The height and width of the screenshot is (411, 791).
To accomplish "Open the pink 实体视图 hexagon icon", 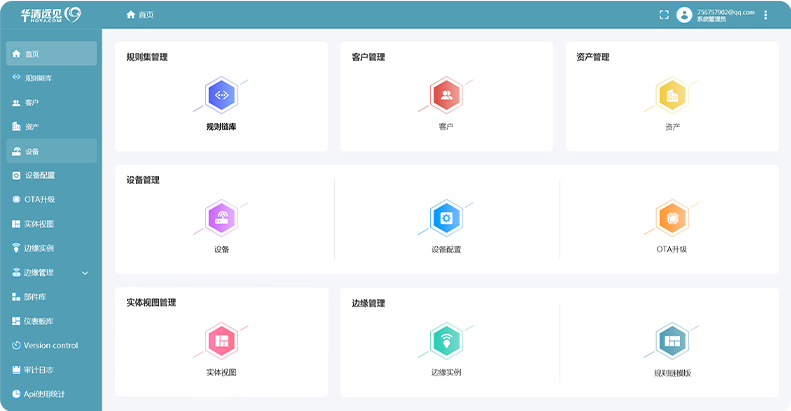I will [x=221, y=341].
